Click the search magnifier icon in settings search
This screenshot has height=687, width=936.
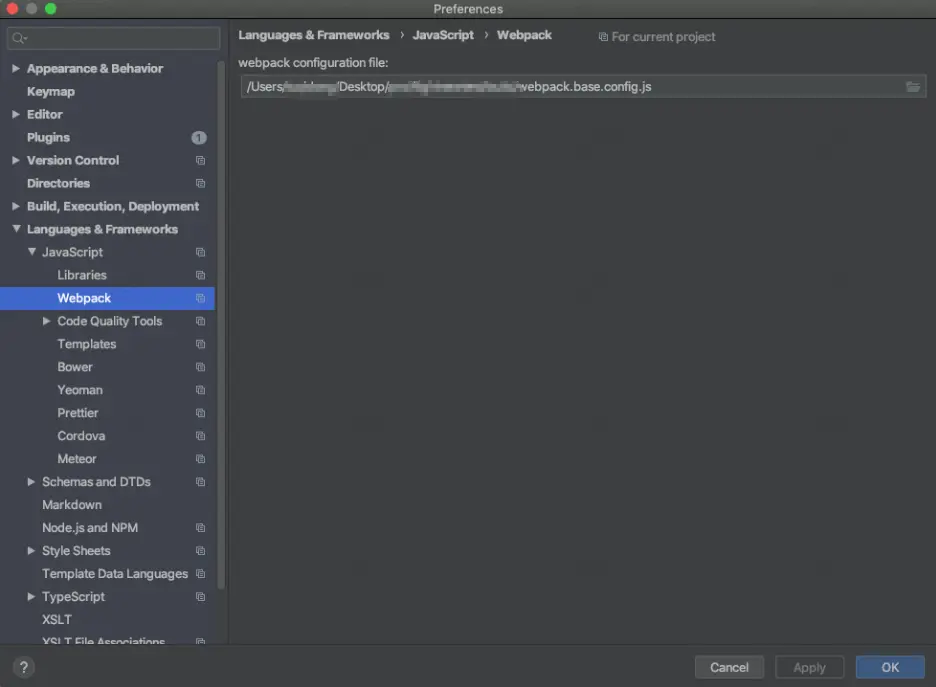click(19, 38)
